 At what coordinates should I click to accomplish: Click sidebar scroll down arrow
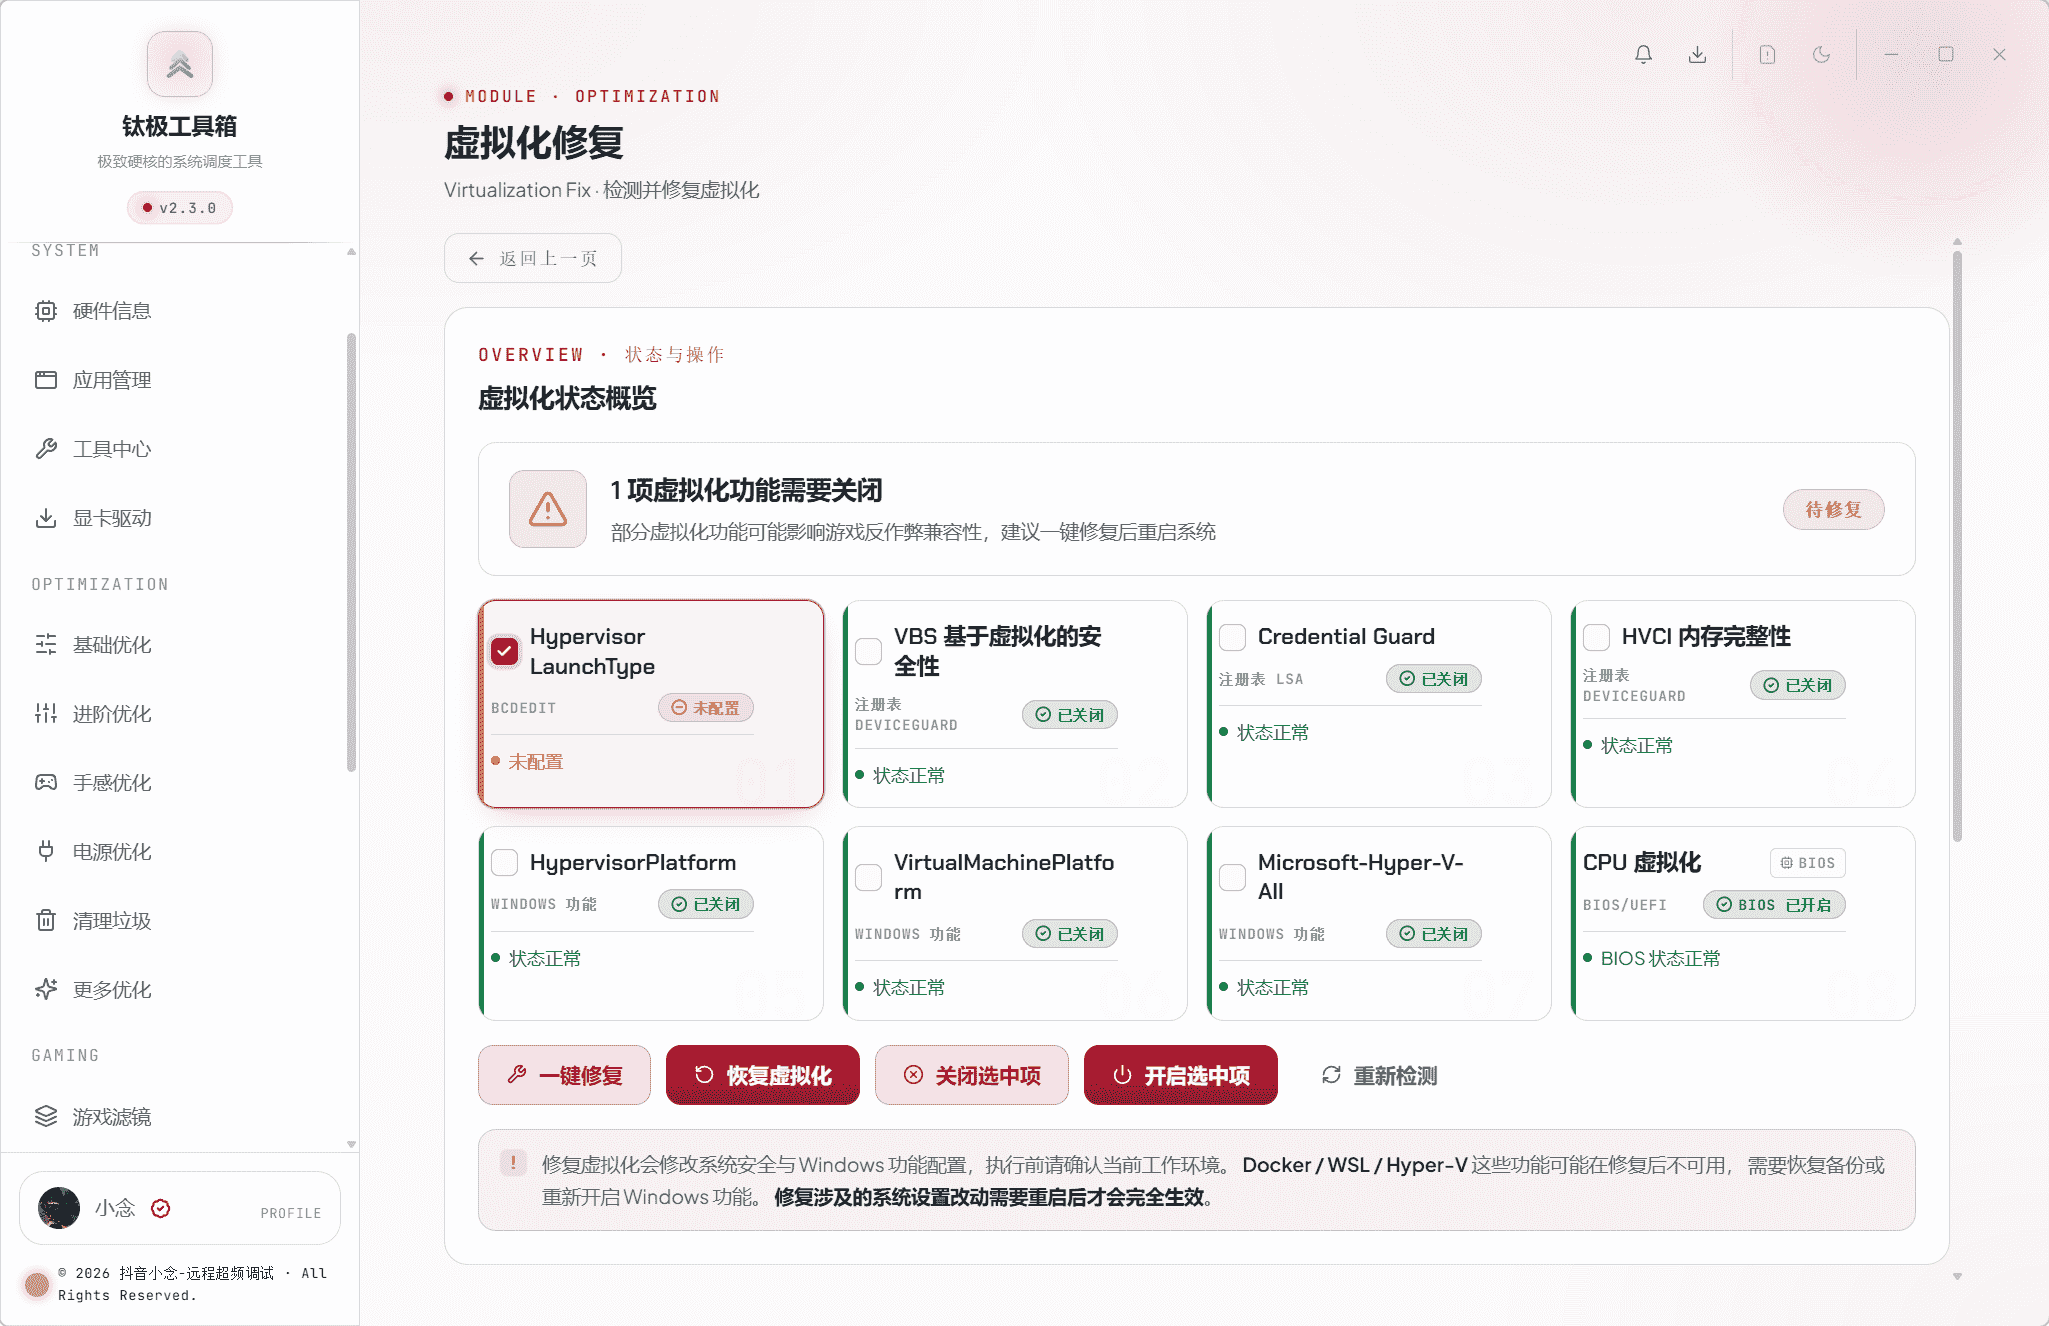[x=351, y=1144]
